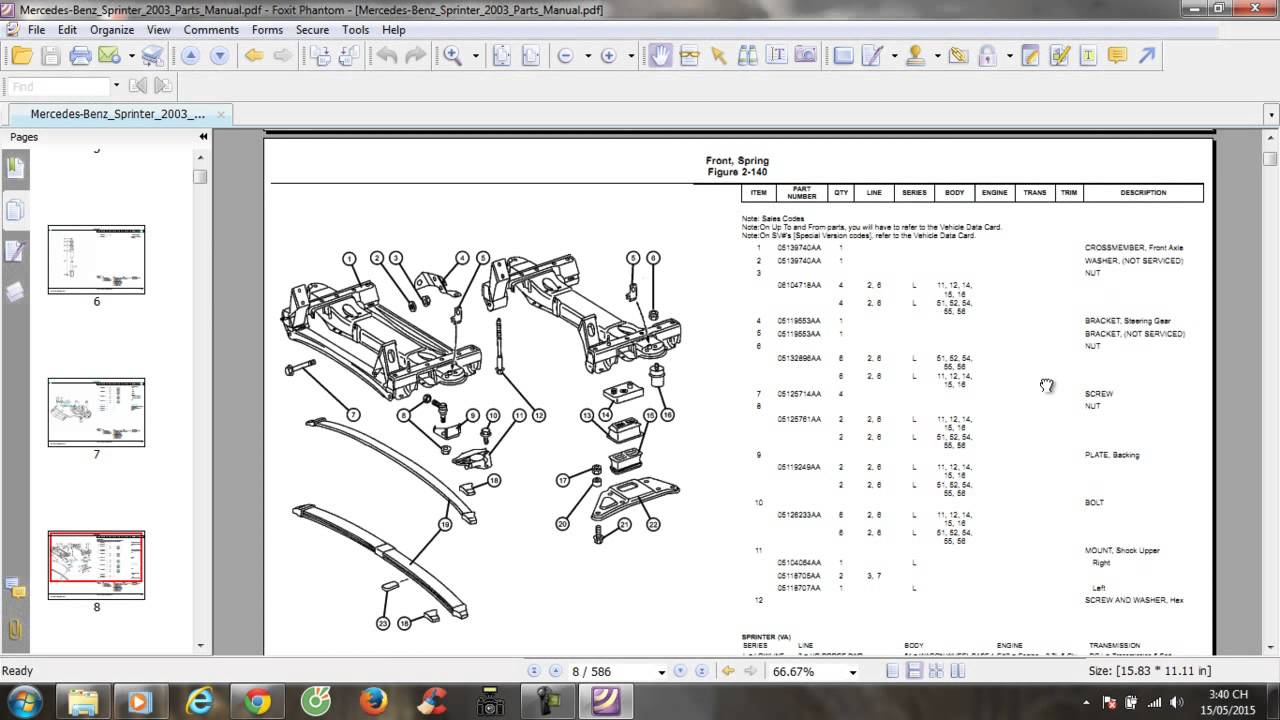The width and height of the screenshot is (1280, 720).
Task: Click the Undo arrow icon
Action: pyautogui.click(x=386, y=56)
